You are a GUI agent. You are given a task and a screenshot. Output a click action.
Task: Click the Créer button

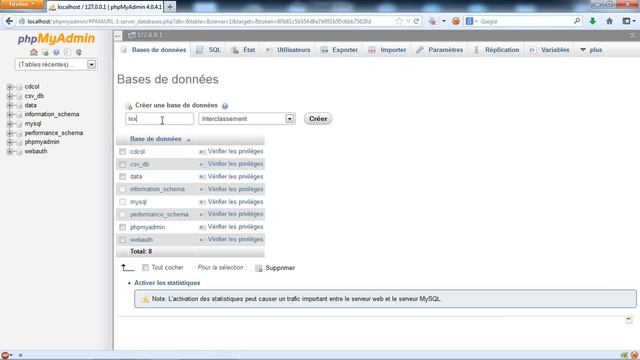pyautogui.click(x=318, y=119)
